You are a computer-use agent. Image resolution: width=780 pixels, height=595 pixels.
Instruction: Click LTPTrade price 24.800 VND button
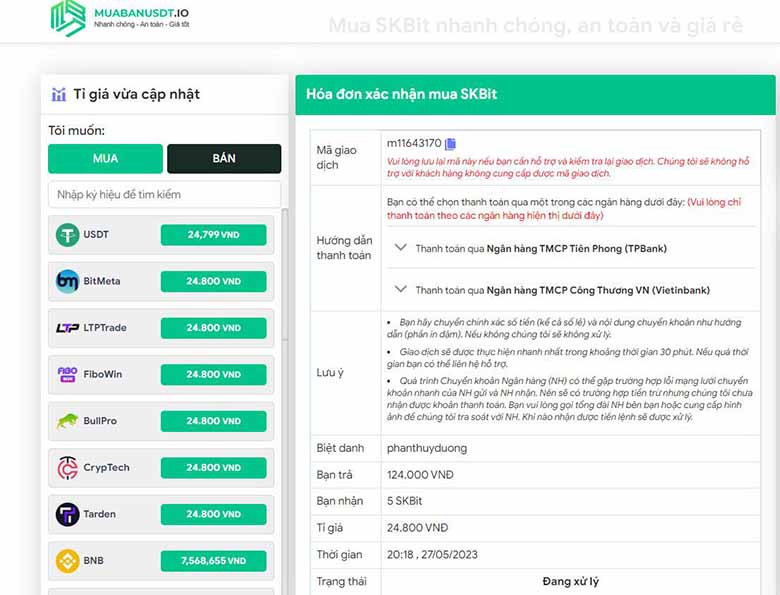213,328
